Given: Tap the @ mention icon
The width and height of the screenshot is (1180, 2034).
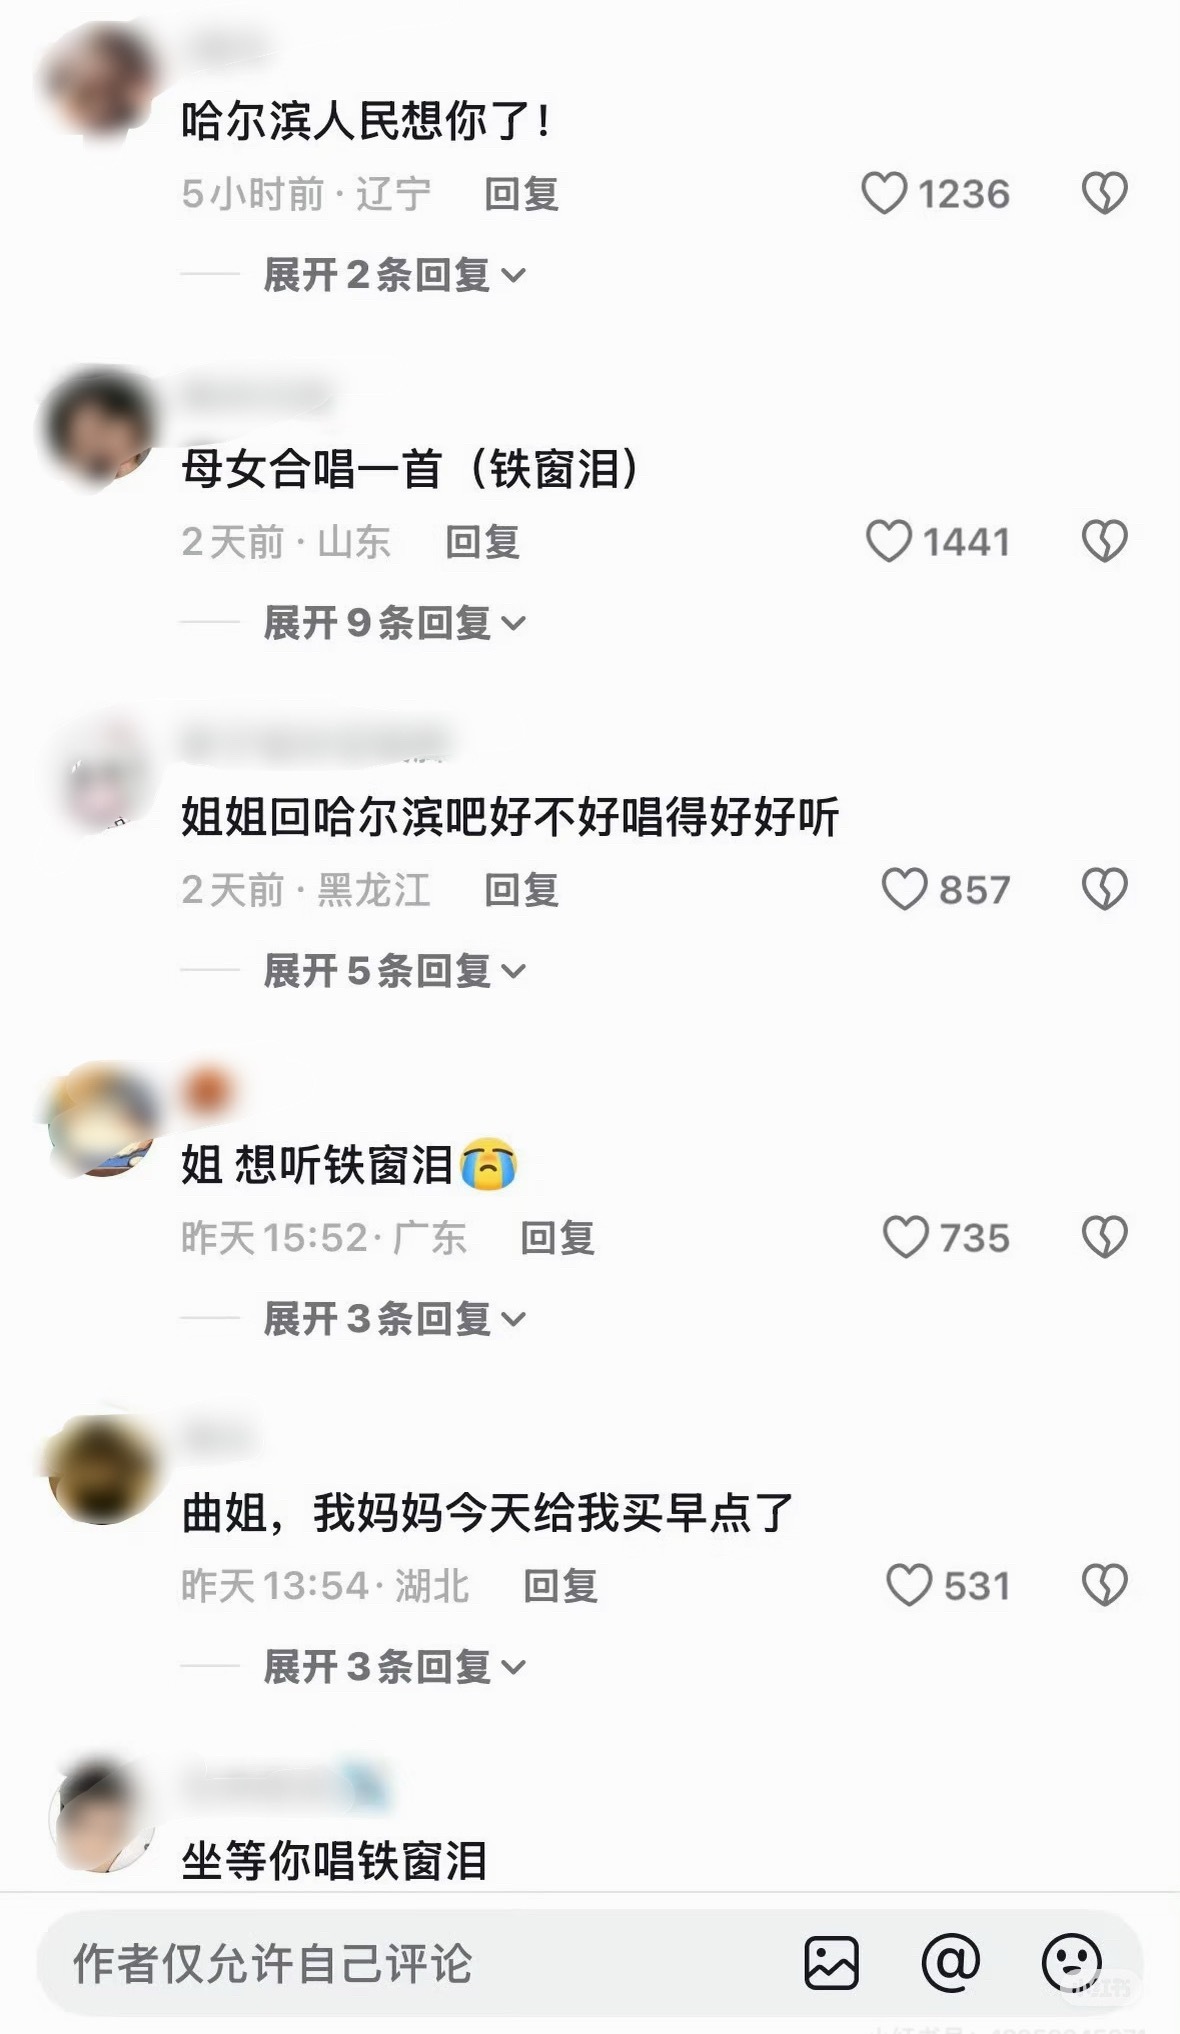Looking at the screenshot, I should (951, 1963).
